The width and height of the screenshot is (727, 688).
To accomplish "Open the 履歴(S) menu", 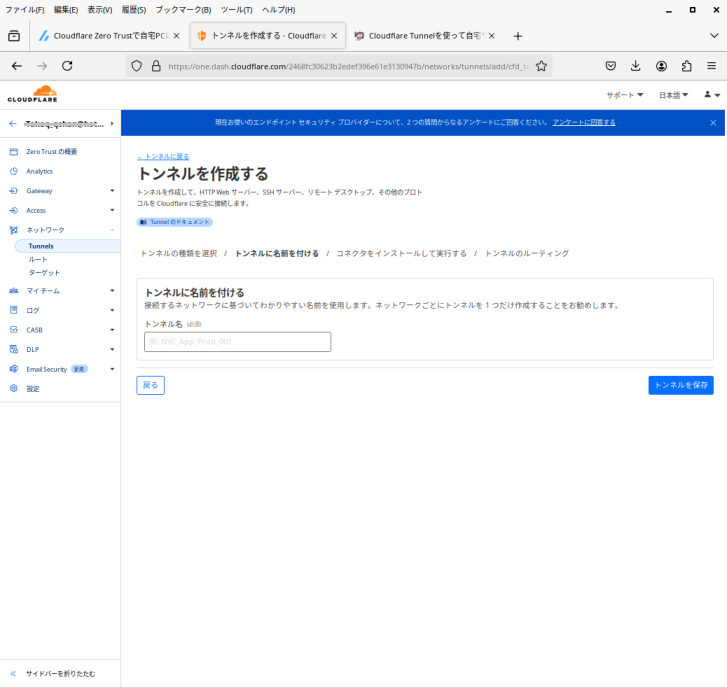I will click(134, 10).
